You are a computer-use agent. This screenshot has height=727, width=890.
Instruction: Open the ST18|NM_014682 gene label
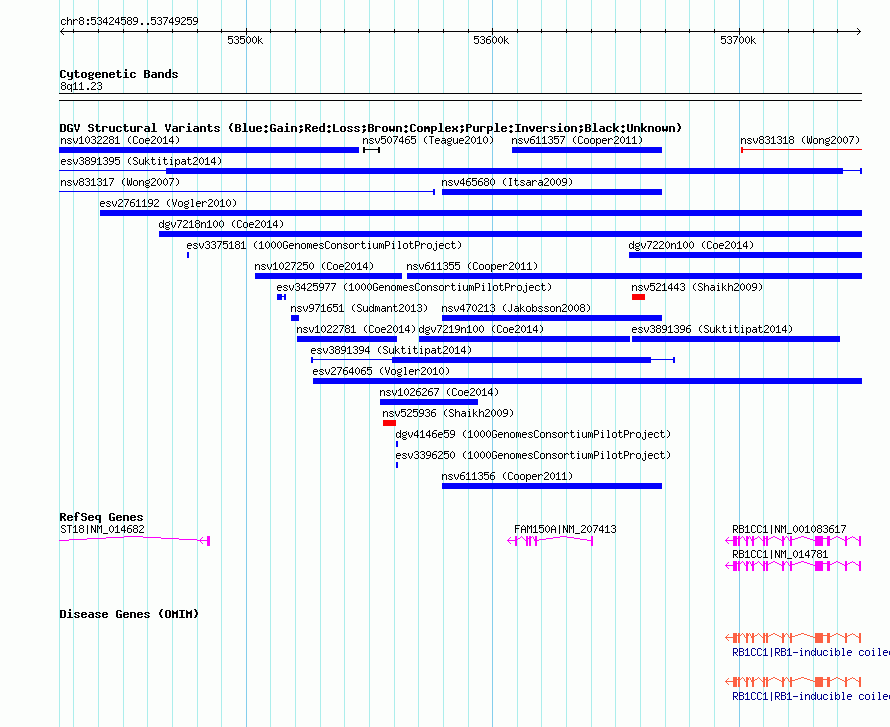coord(102,530)
